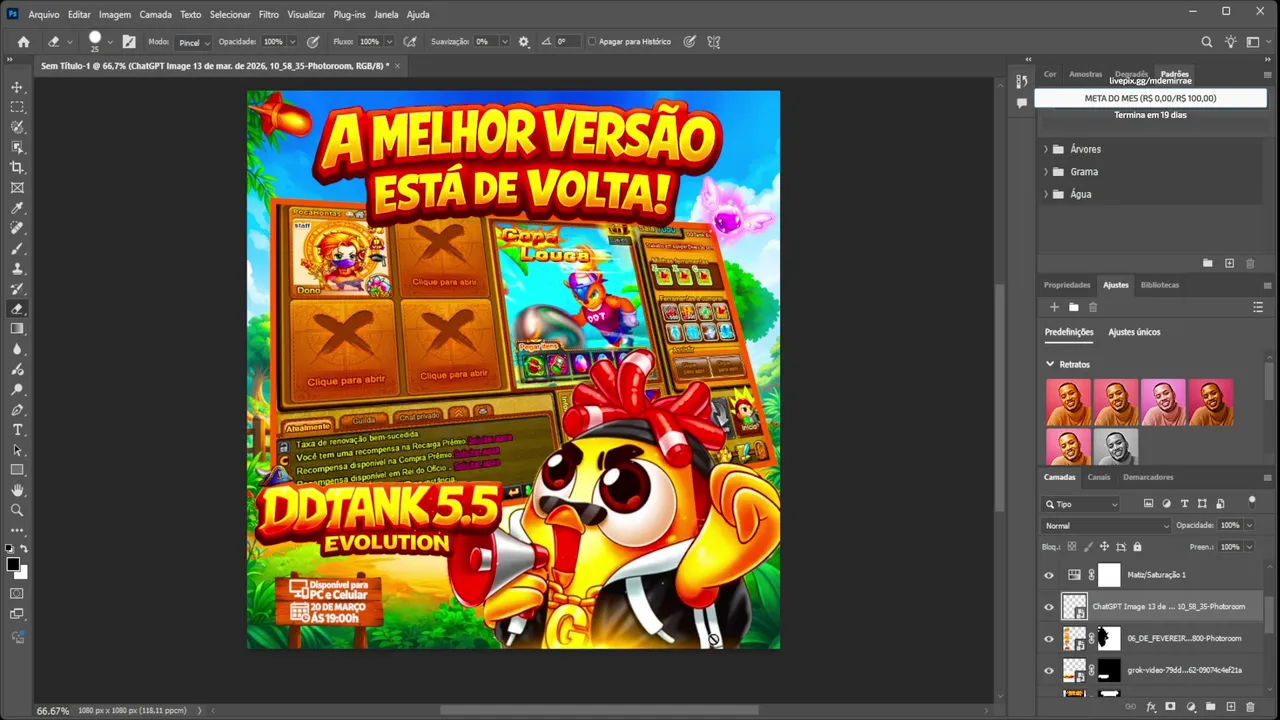This screenshot has height=720, width=1280.
Task: Click the first Retratos preset thumbnail
Action: 1068,402
